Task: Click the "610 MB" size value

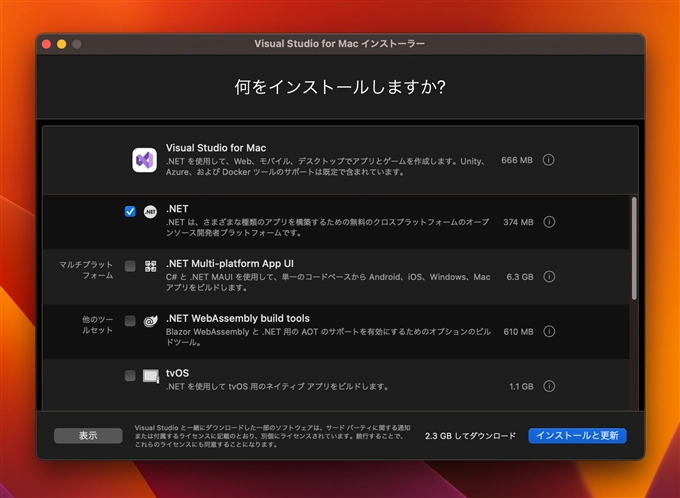Action: click(518, 331)
